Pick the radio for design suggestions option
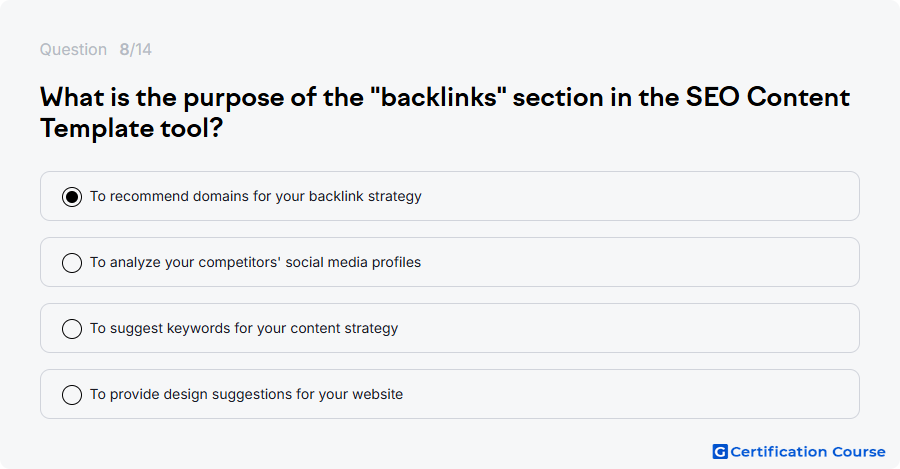This screenshot has width=900, height=469. click(72, 395)
